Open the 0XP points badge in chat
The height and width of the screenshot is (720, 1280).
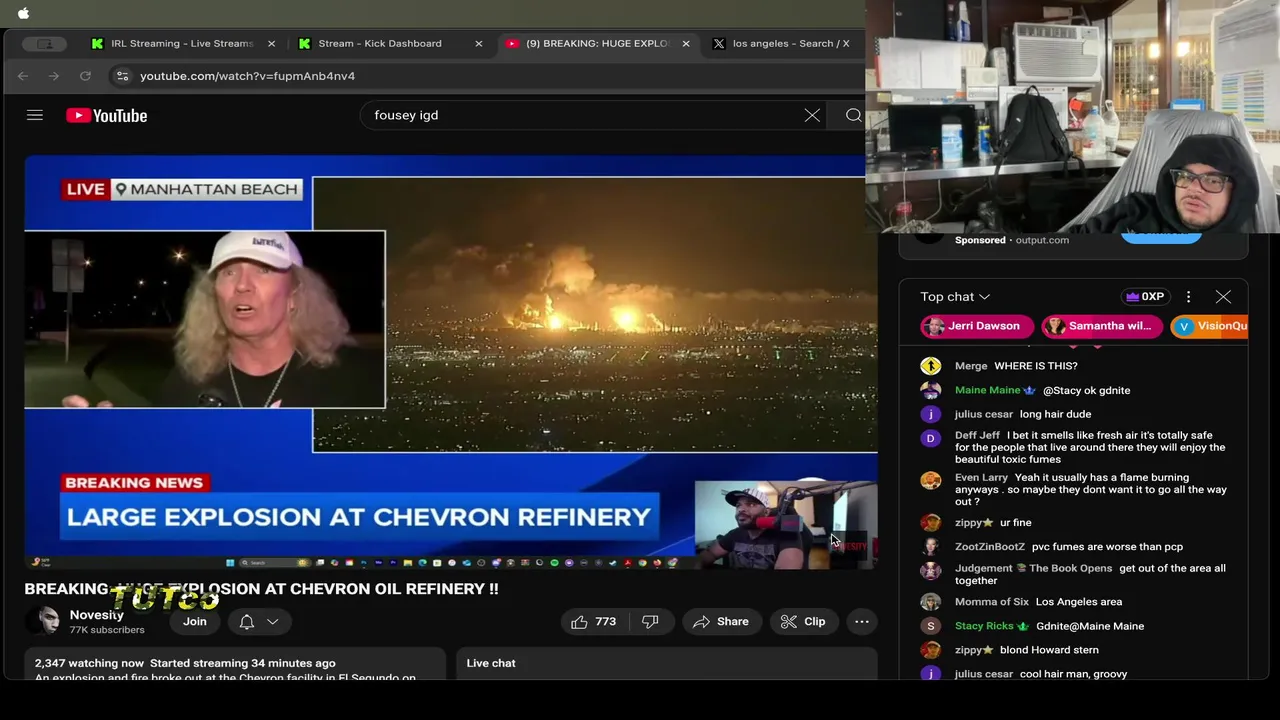tap(1145, 297)
